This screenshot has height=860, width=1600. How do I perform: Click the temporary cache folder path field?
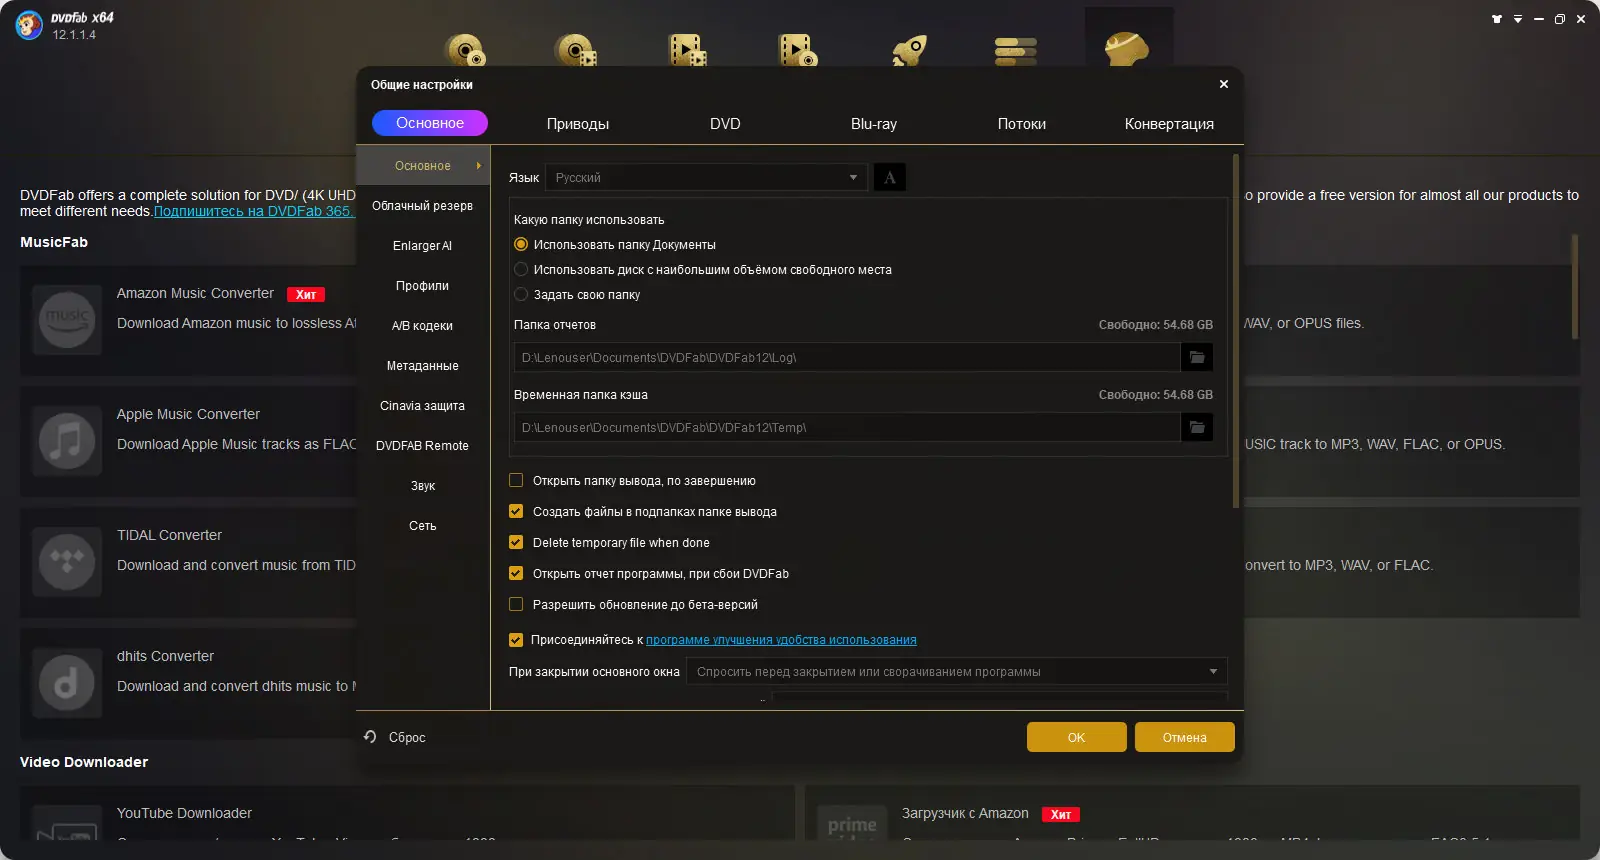click(847, 427)
